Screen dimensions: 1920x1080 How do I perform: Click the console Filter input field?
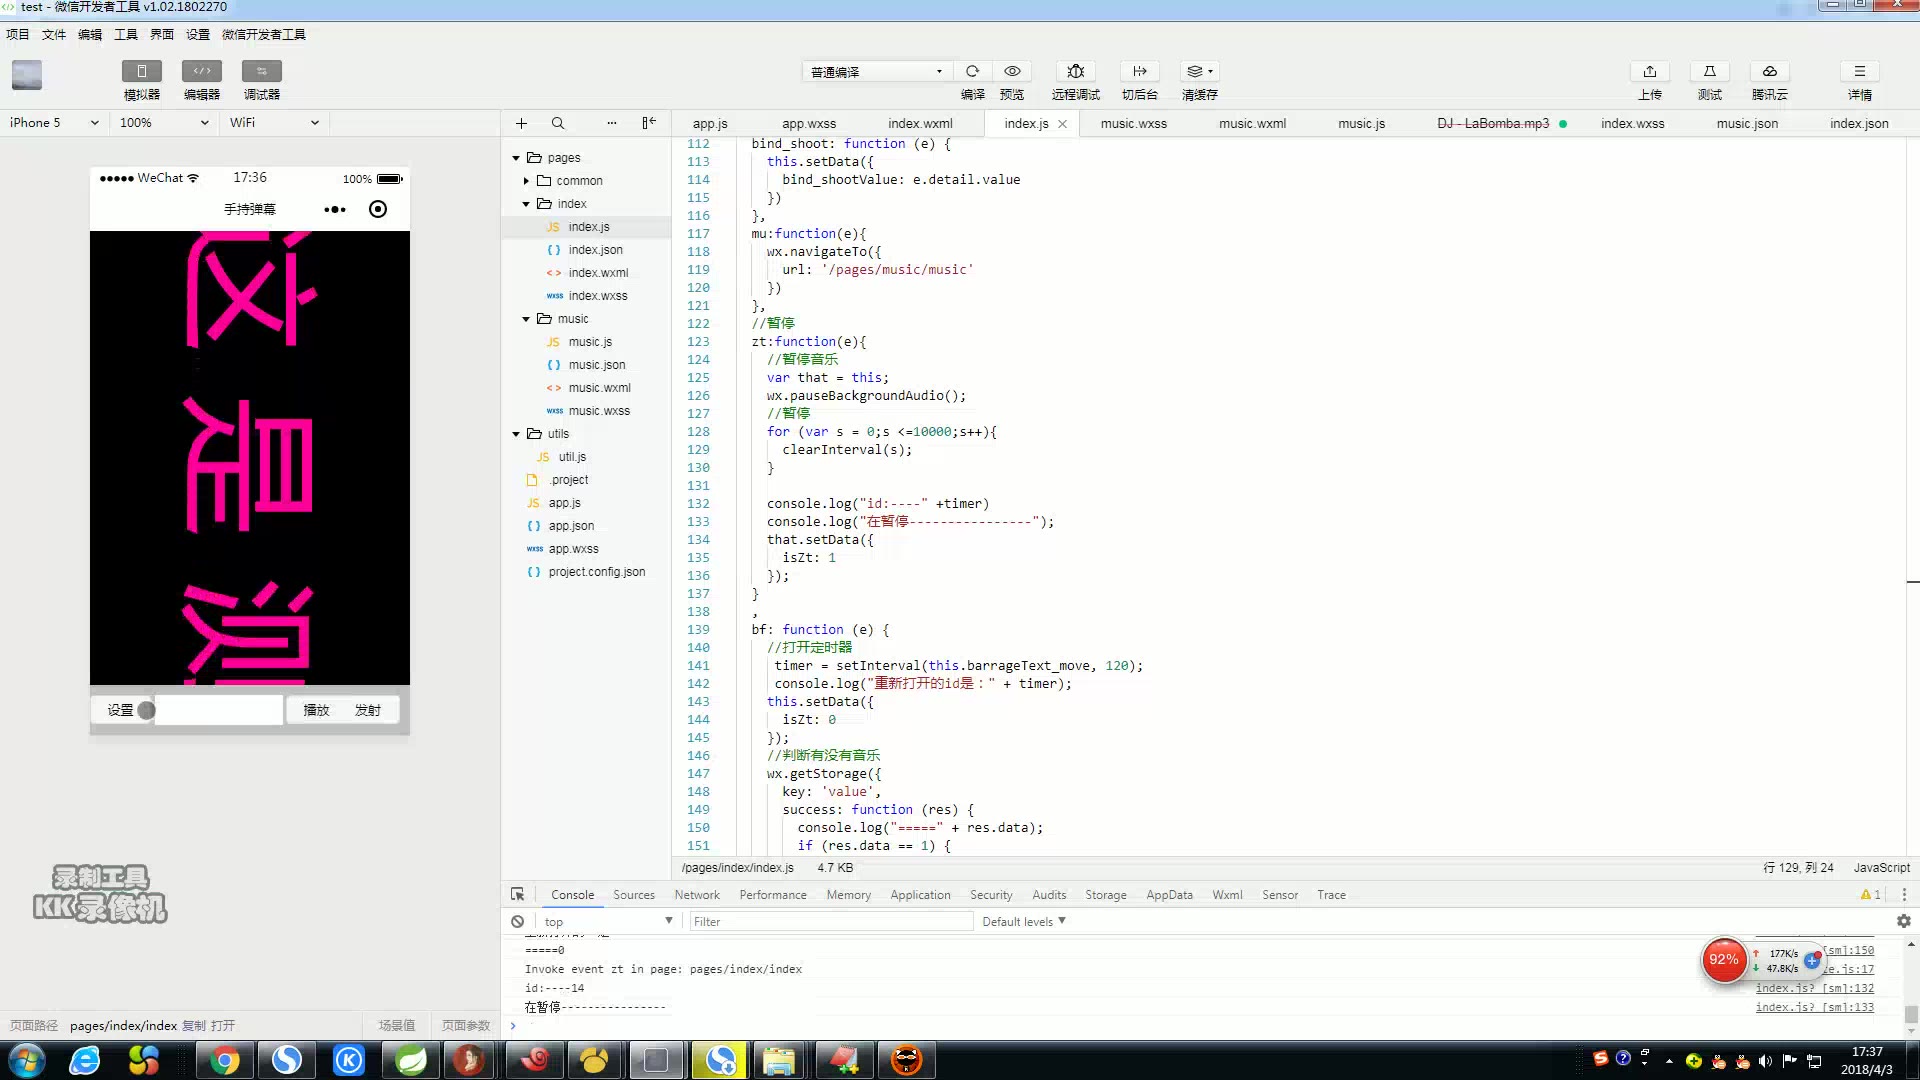pyautogui.click(x=830, y=921)
